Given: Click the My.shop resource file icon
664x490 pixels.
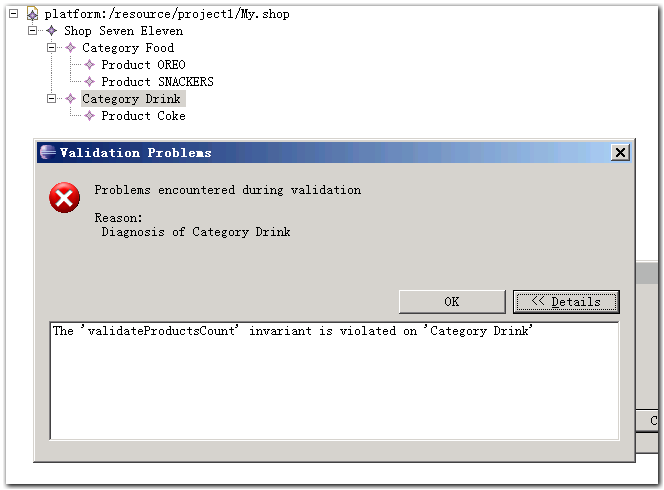Looking at the screenshot, I should [32, 15].
